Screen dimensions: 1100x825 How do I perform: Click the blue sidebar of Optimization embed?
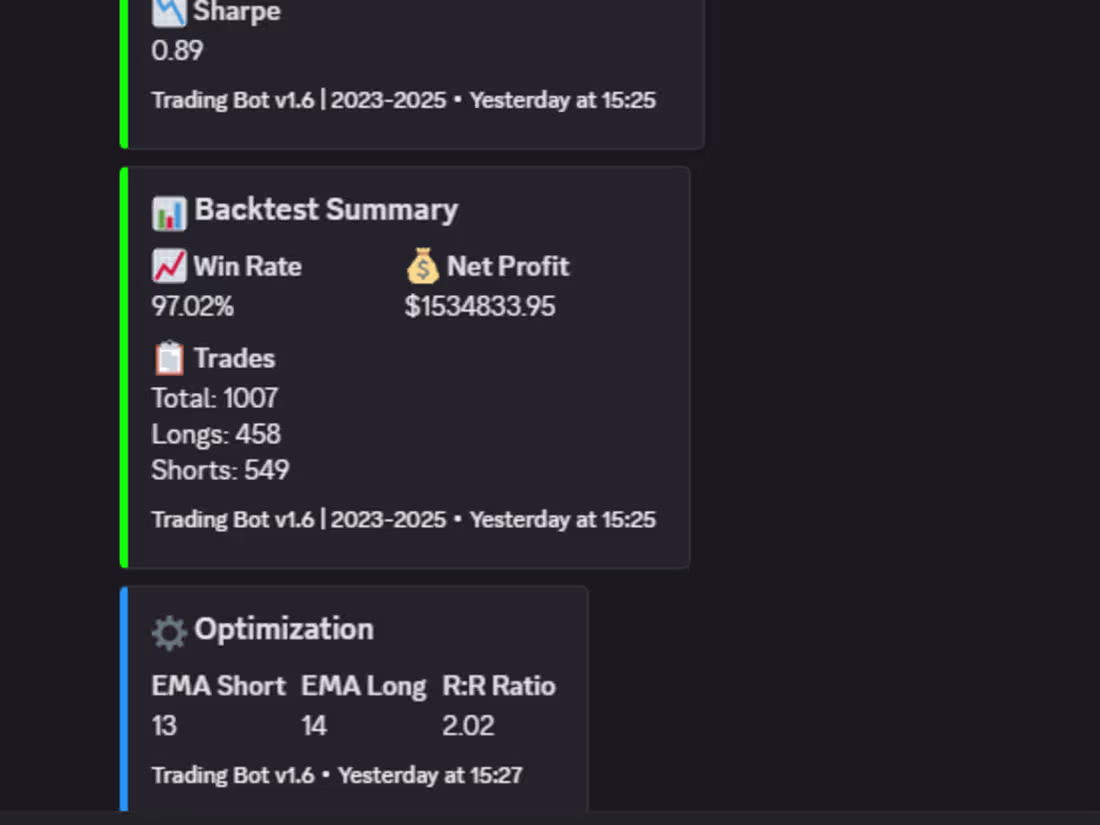coord(123,700)
